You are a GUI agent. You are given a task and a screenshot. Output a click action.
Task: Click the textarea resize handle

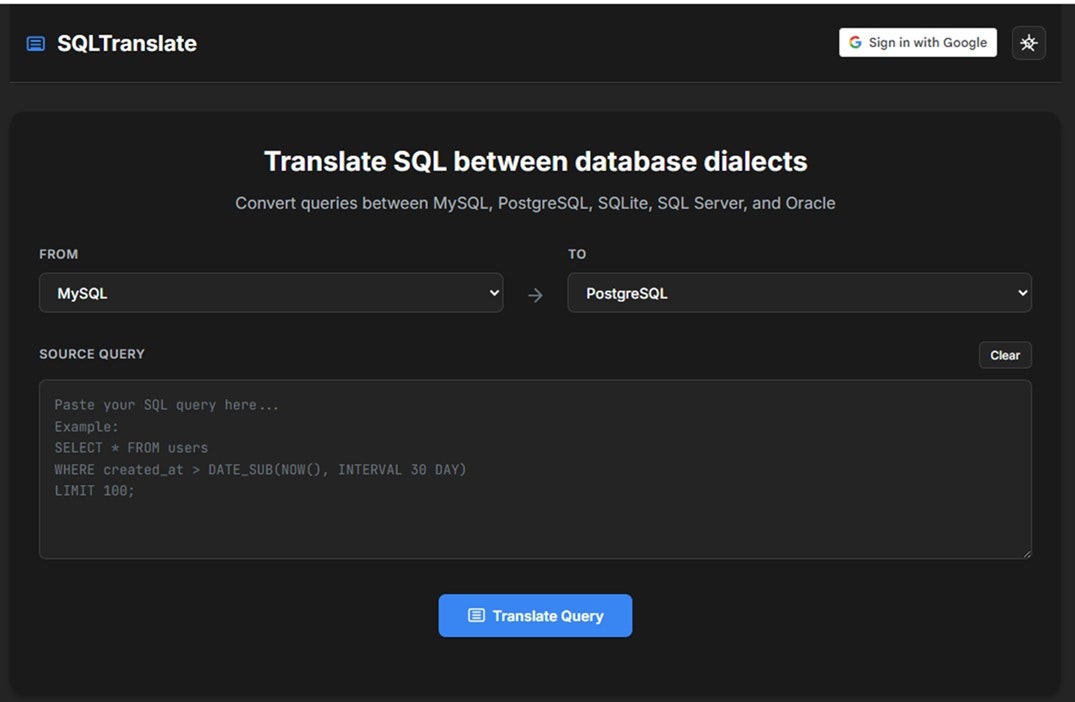pos(1026,553)
